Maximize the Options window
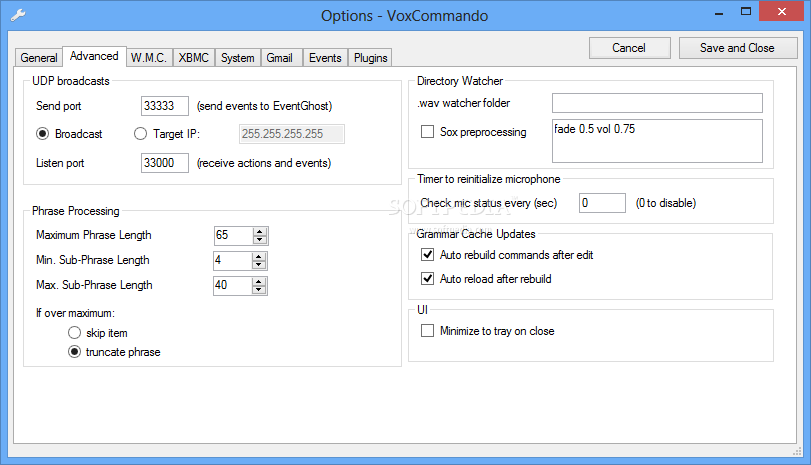 746,11
